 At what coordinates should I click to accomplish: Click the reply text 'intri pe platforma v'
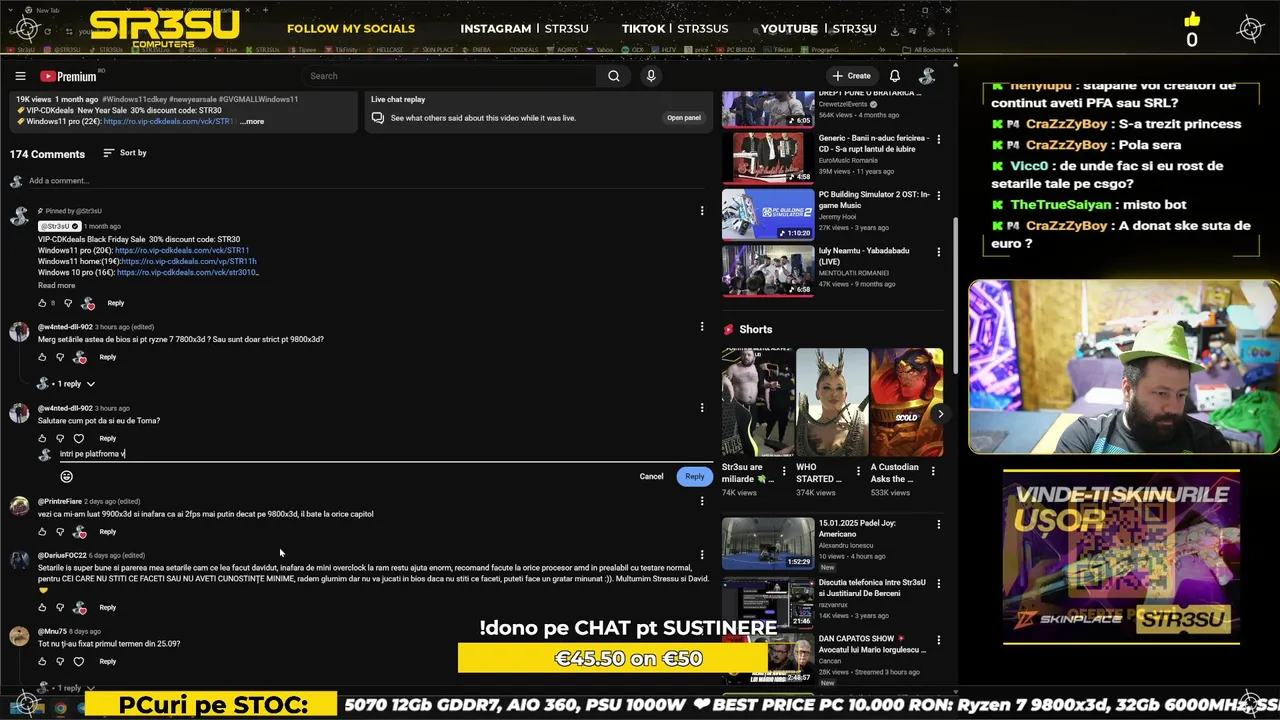(x=92, y=454)
